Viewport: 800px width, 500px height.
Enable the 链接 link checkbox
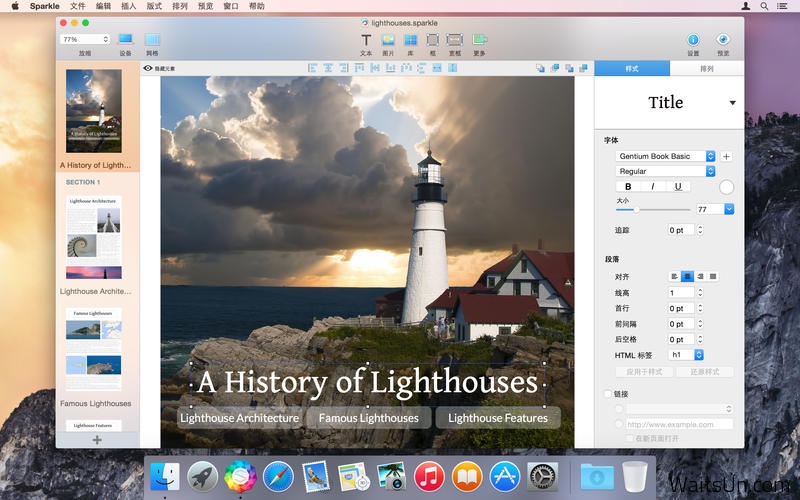point(607,394)
